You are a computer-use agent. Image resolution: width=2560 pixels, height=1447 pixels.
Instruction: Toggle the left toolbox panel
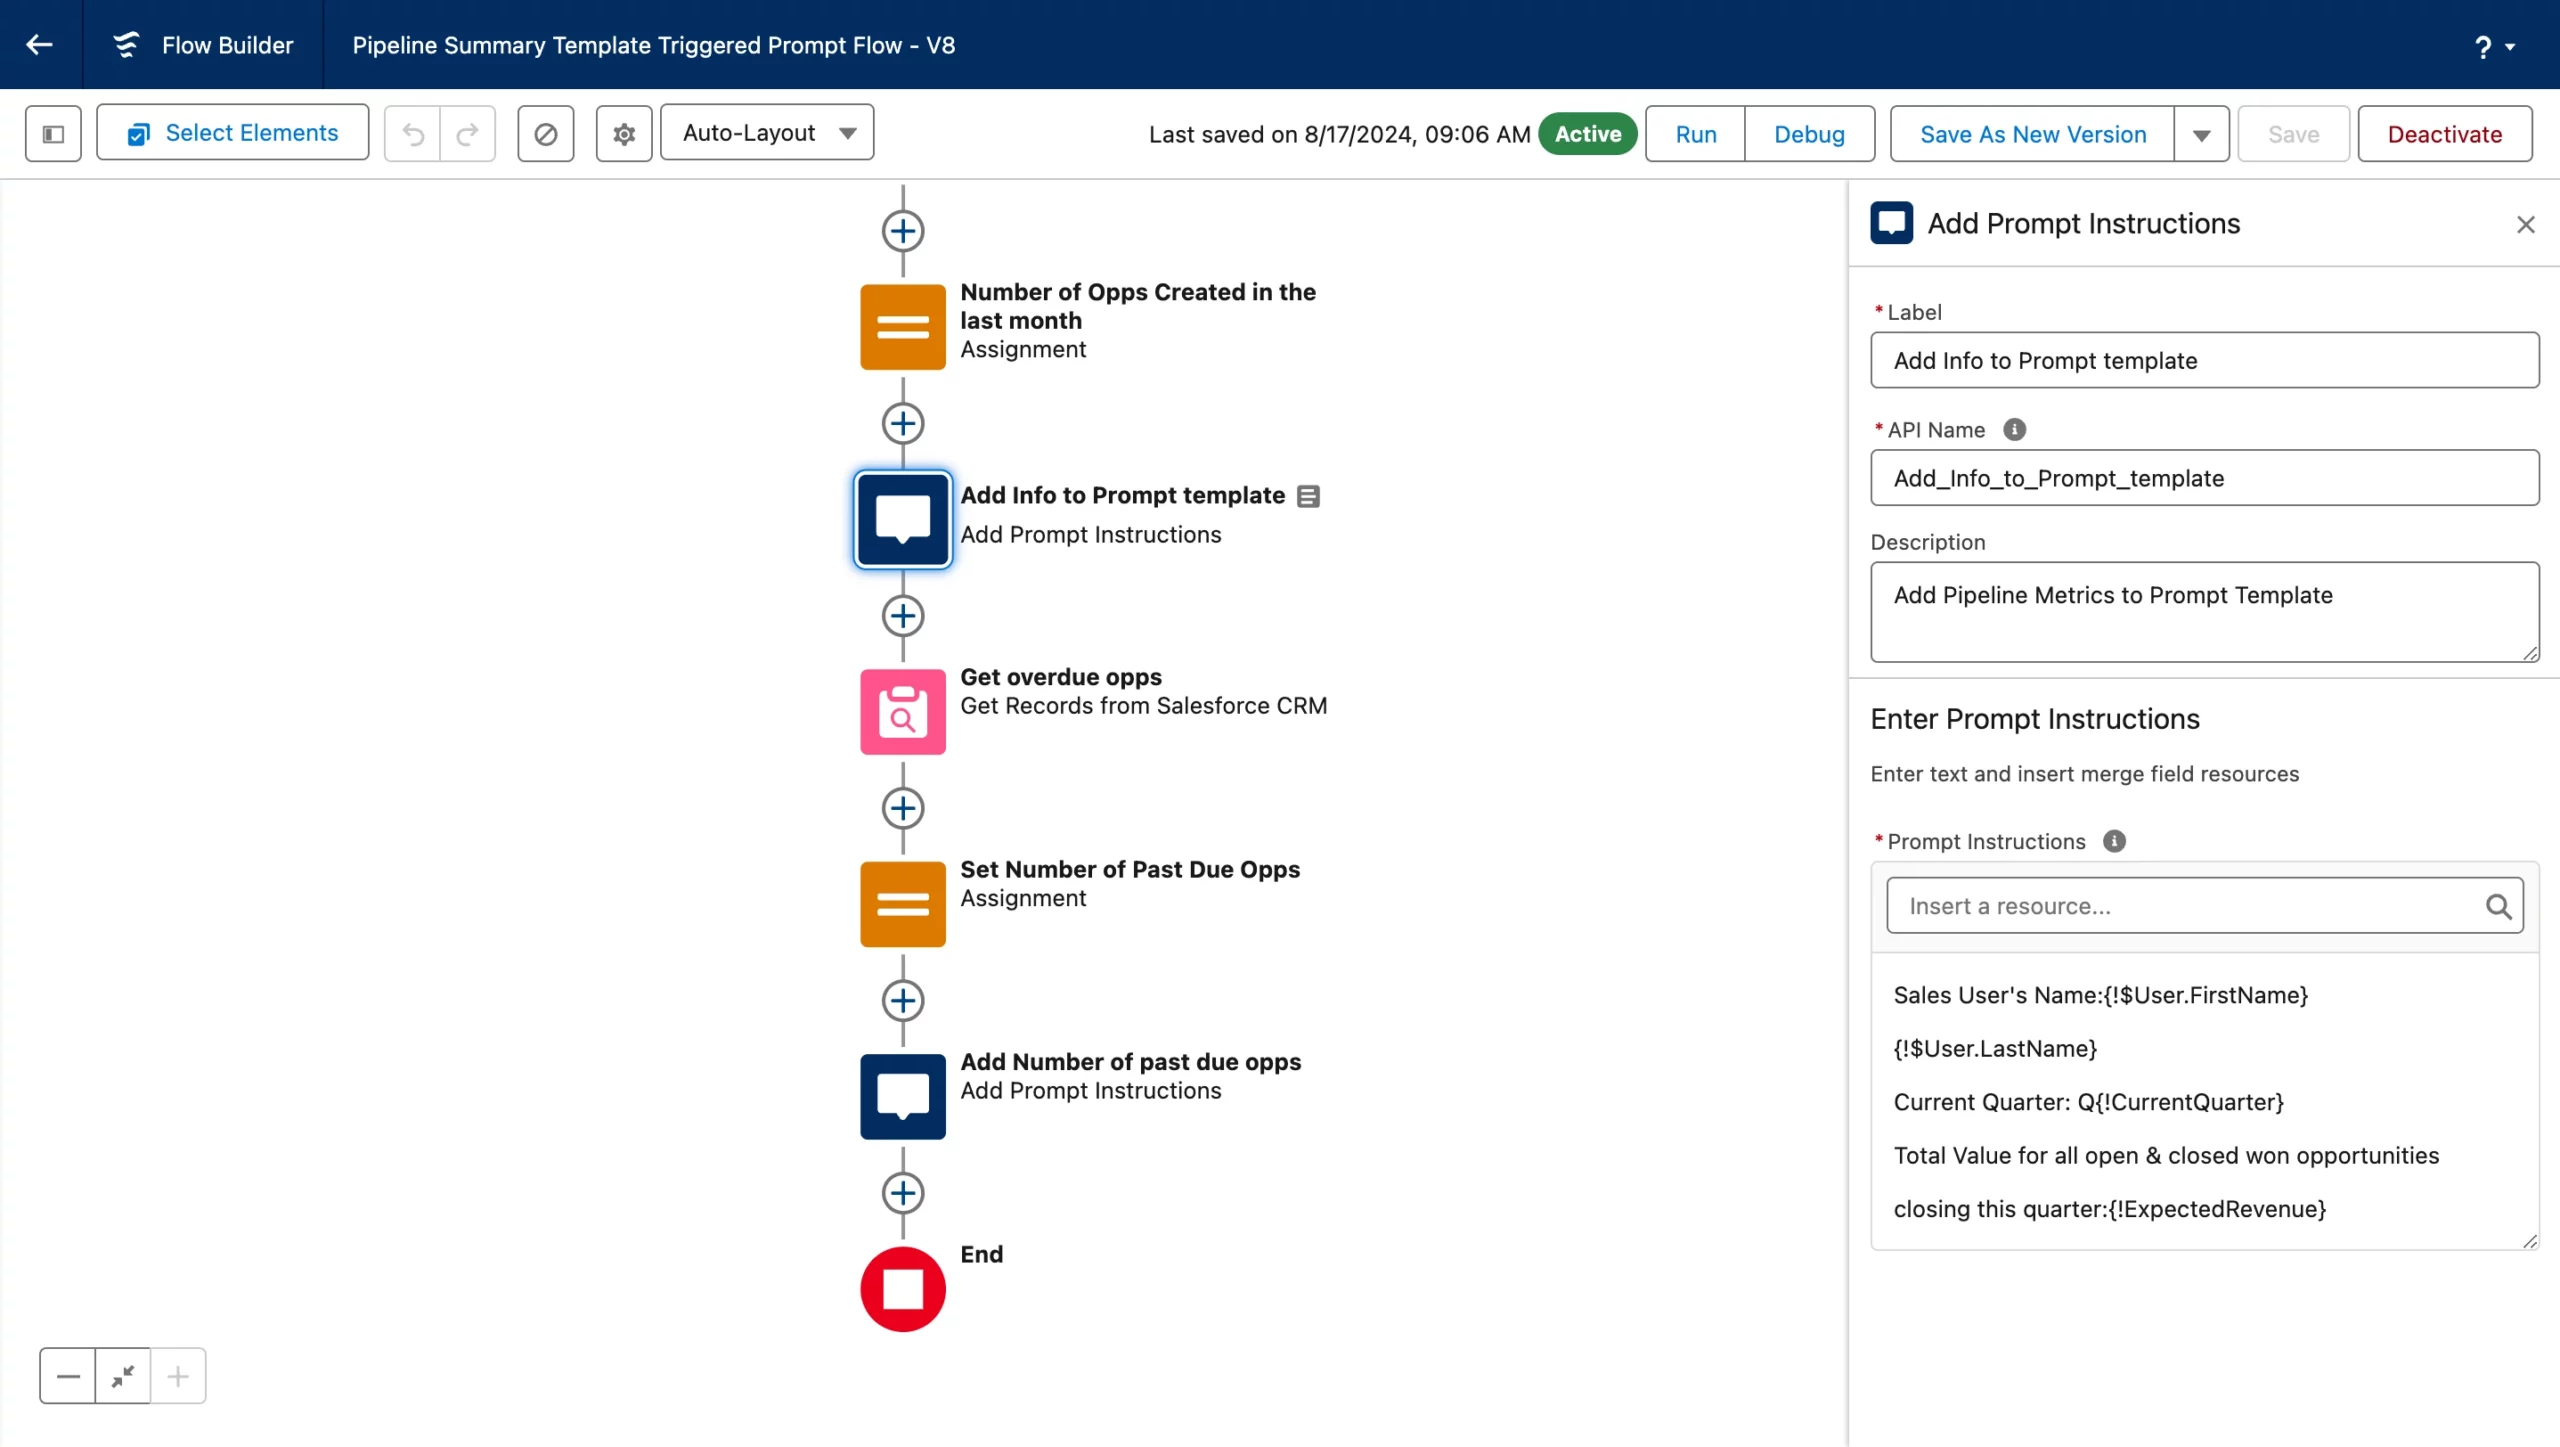(53, 133)
